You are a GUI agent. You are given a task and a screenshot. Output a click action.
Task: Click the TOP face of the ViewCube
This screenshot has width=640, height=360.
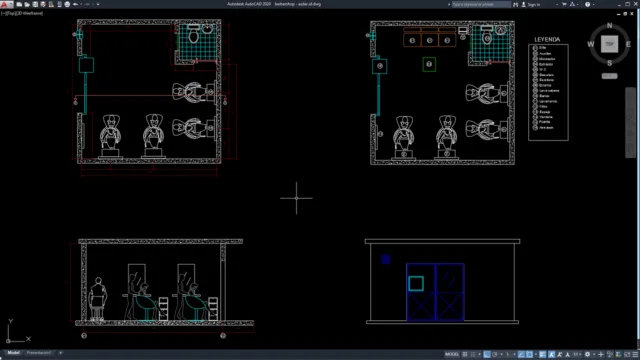coord(609,44)
